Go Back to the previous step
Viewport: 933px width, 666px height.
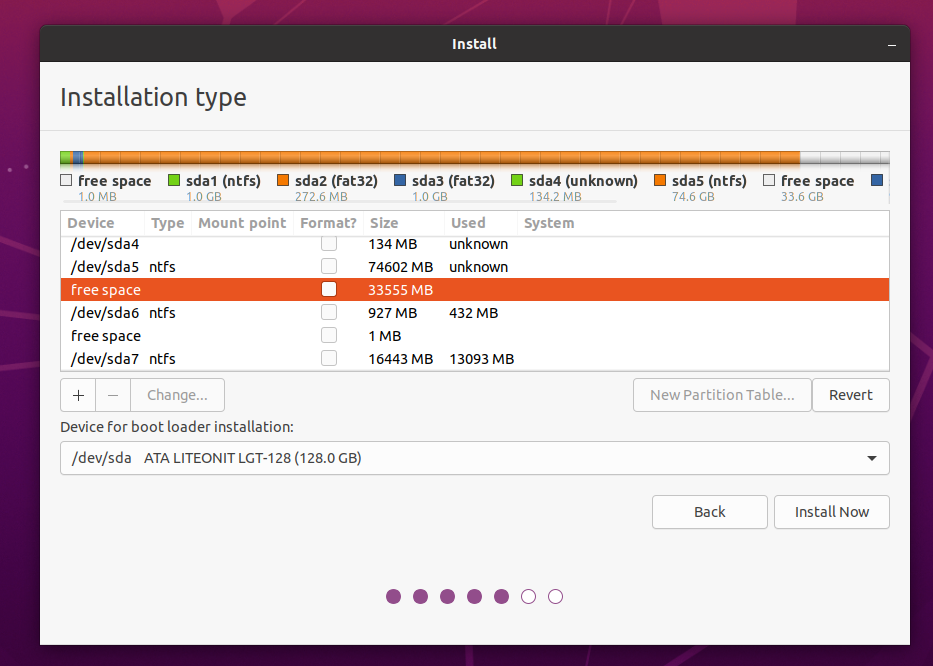pyautogui.click(x=710, y=512)
